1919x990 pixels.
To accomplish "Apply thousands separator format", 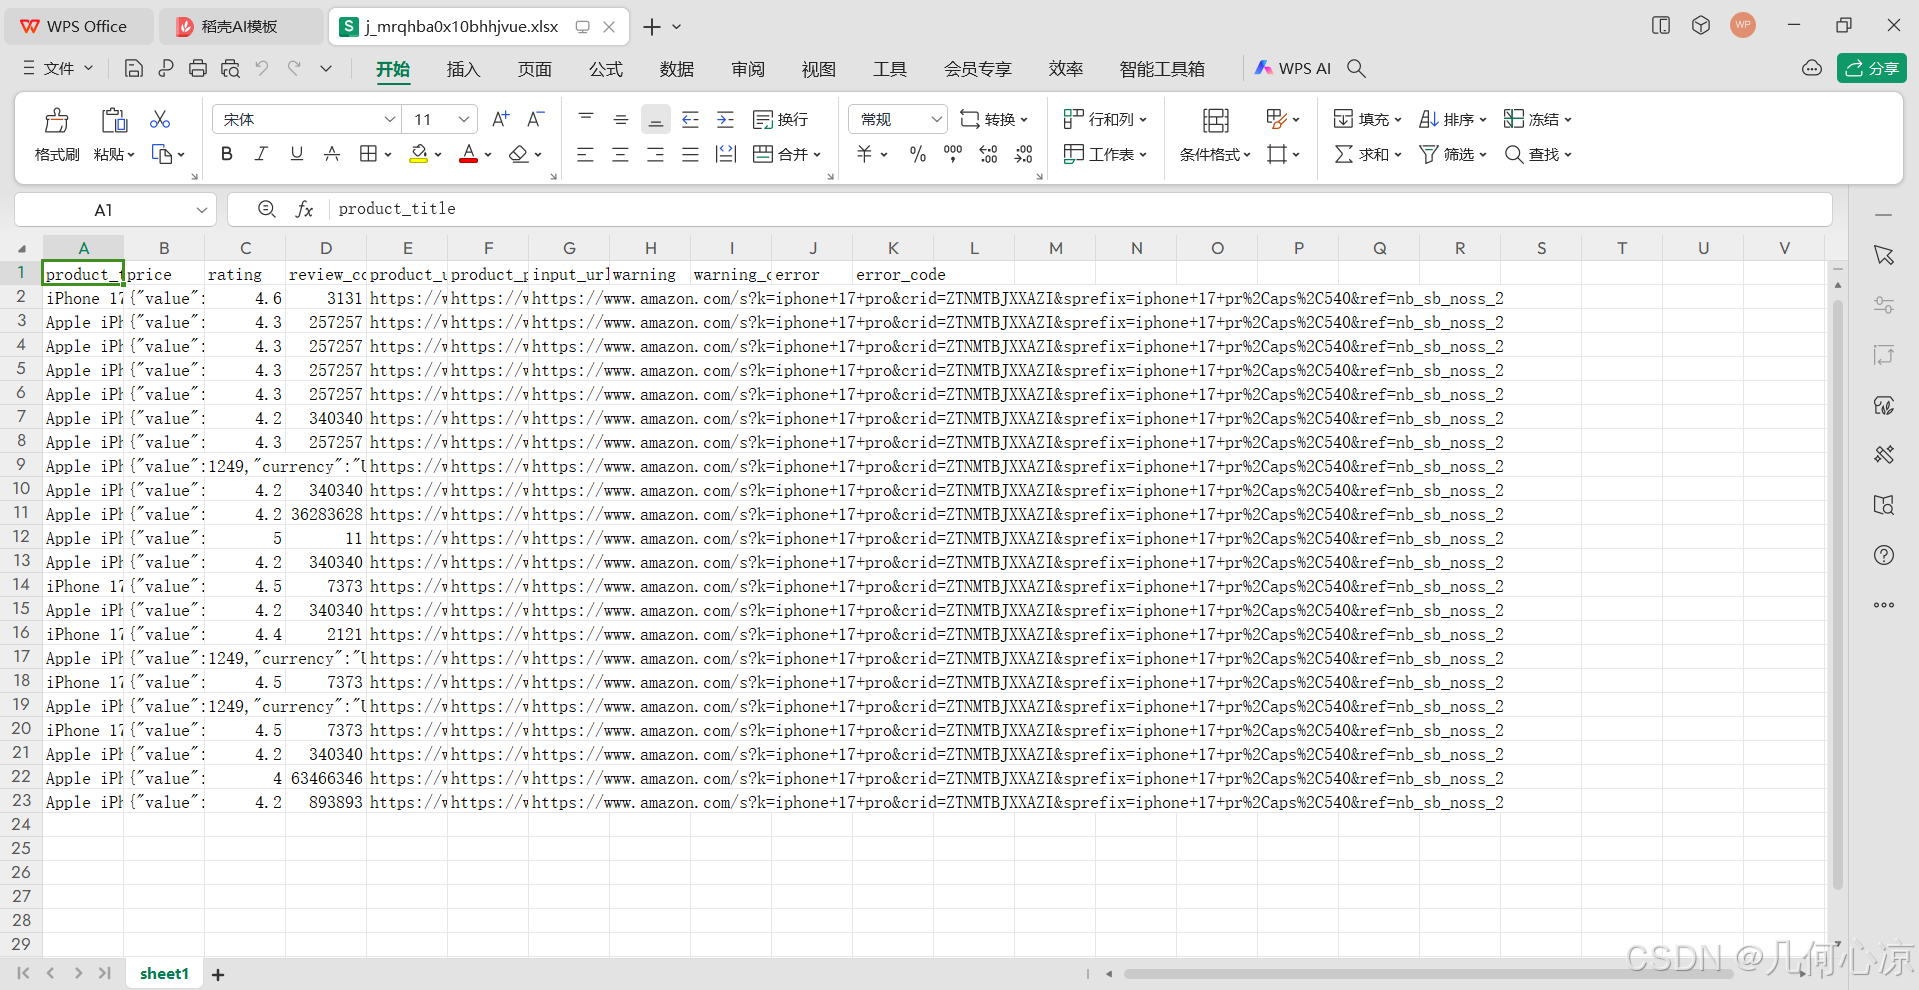I will tap(953, 154).
